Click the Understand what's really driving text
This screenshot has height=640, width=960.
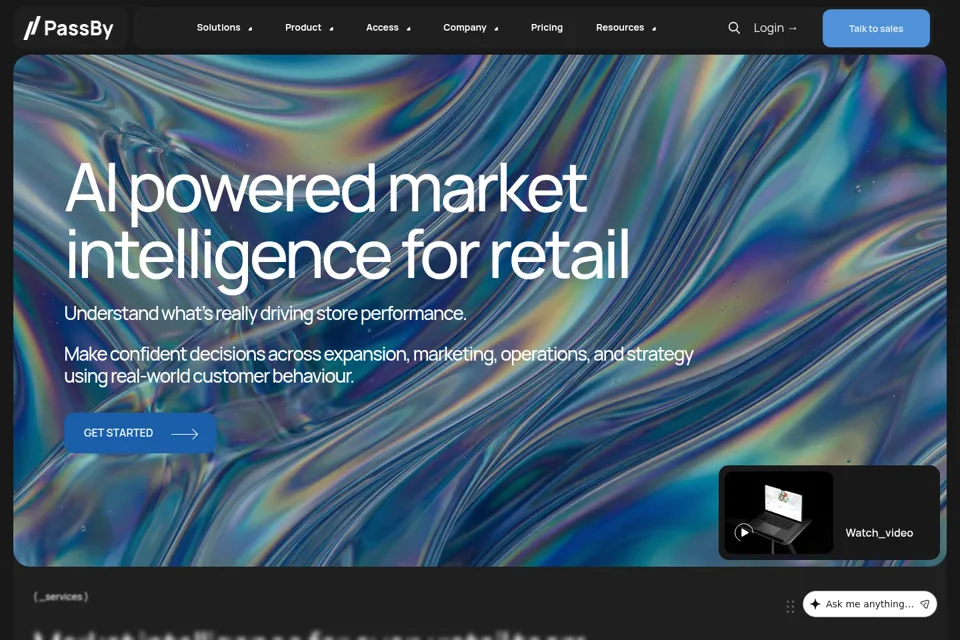(265, 314)
